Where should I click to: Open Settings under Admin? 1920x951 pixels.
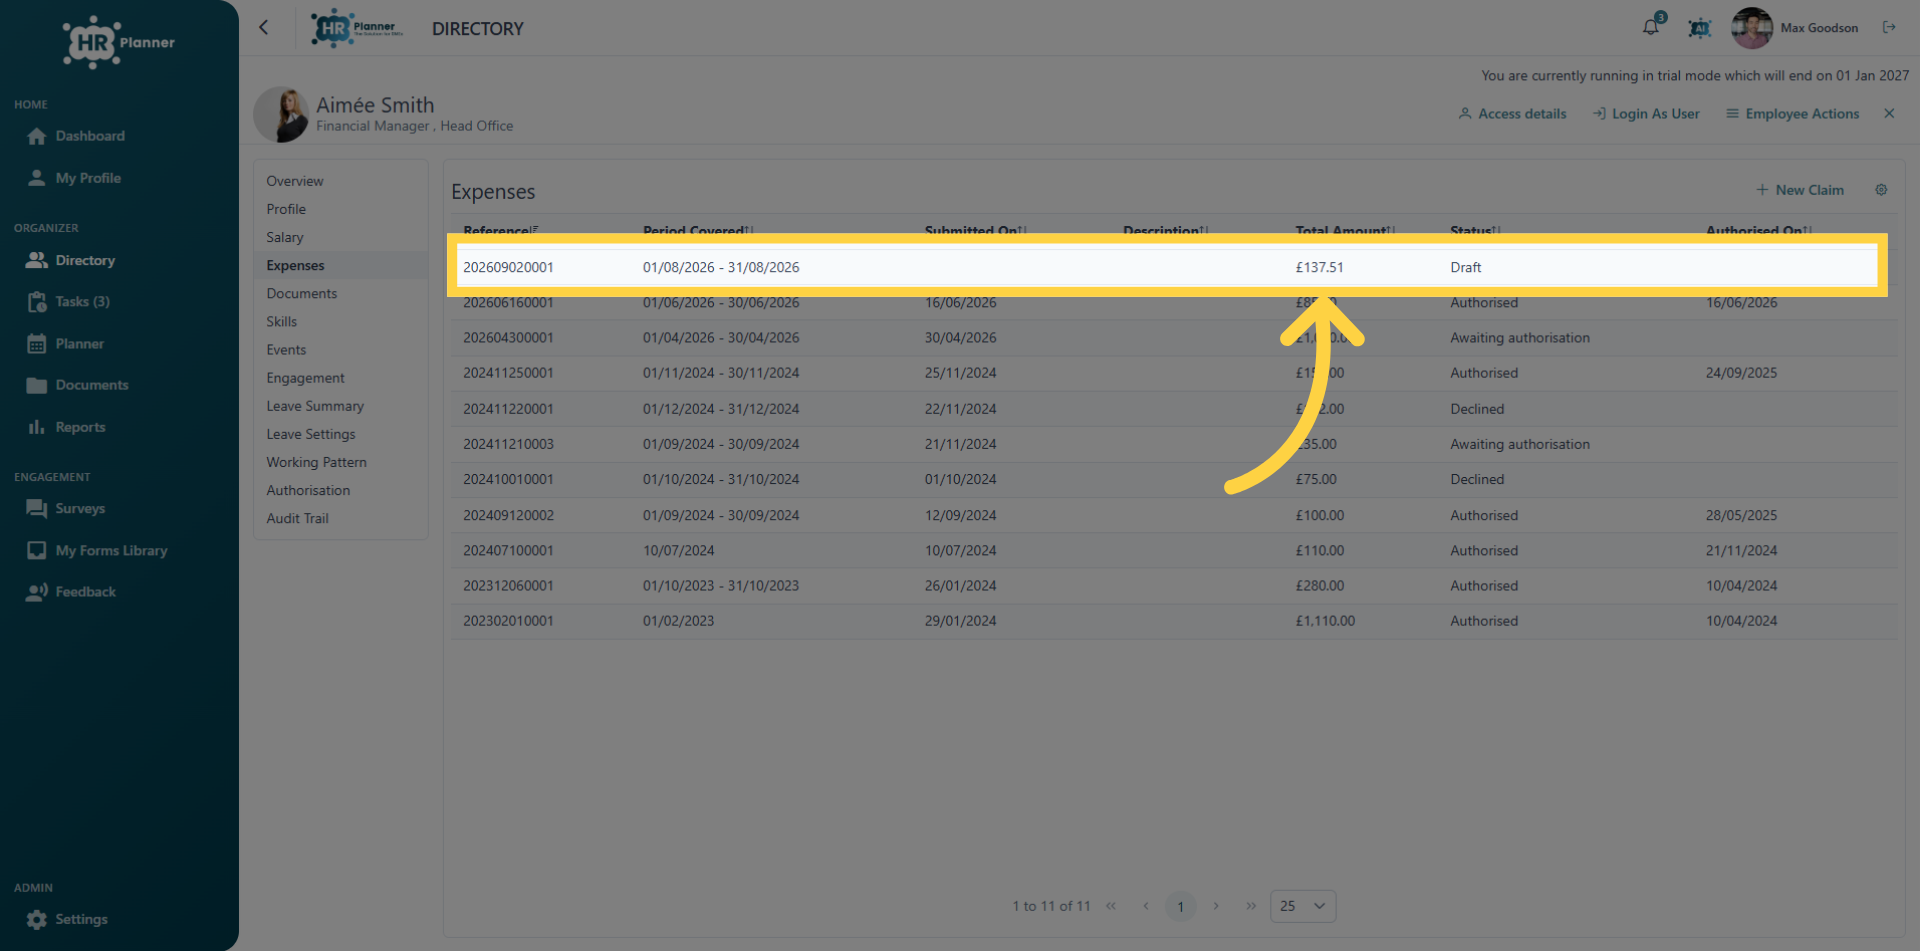click(67, 919)
